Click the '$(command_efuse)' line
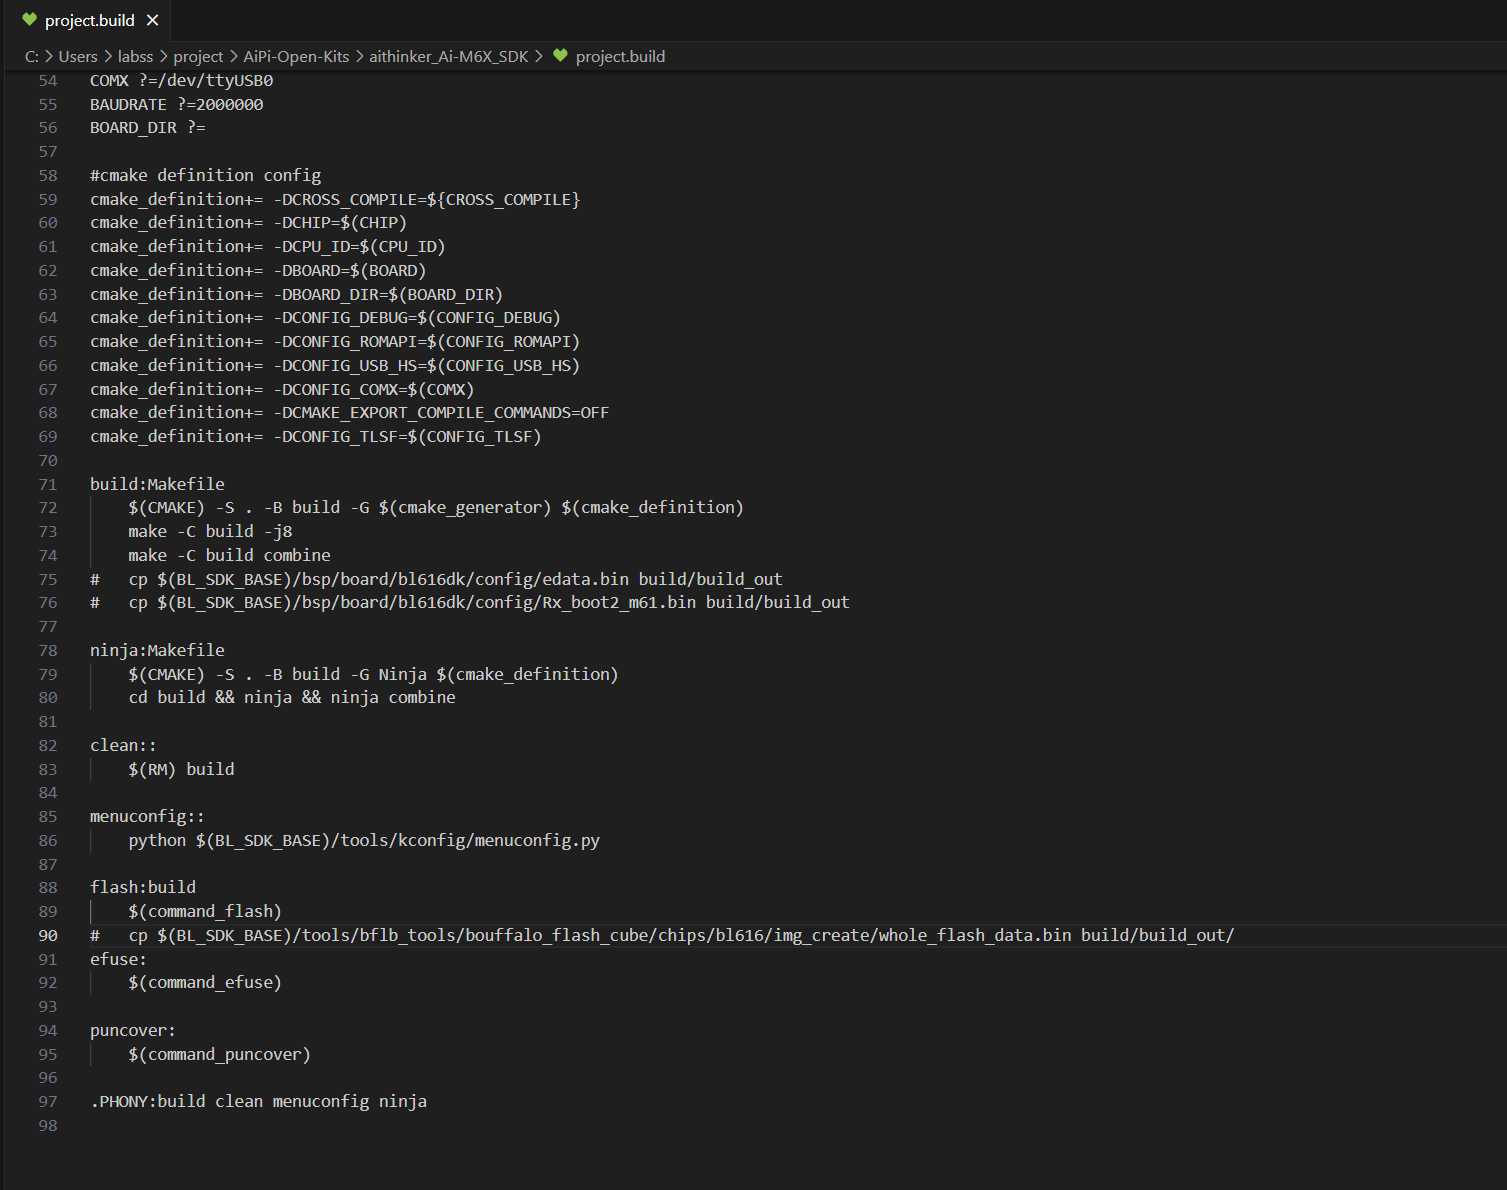Image resolution: width=1507 pixels, height=1190 pixels. (205, 983)
